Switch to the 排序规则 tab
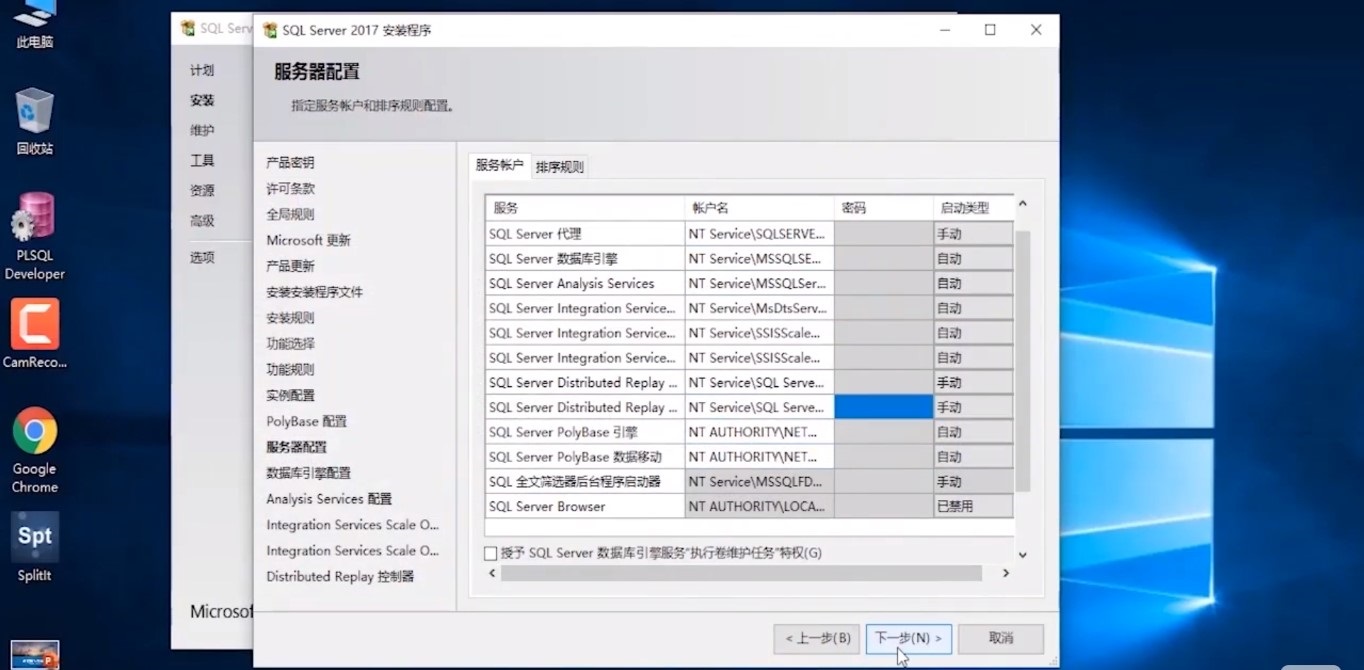 click(x=559, y=167)
